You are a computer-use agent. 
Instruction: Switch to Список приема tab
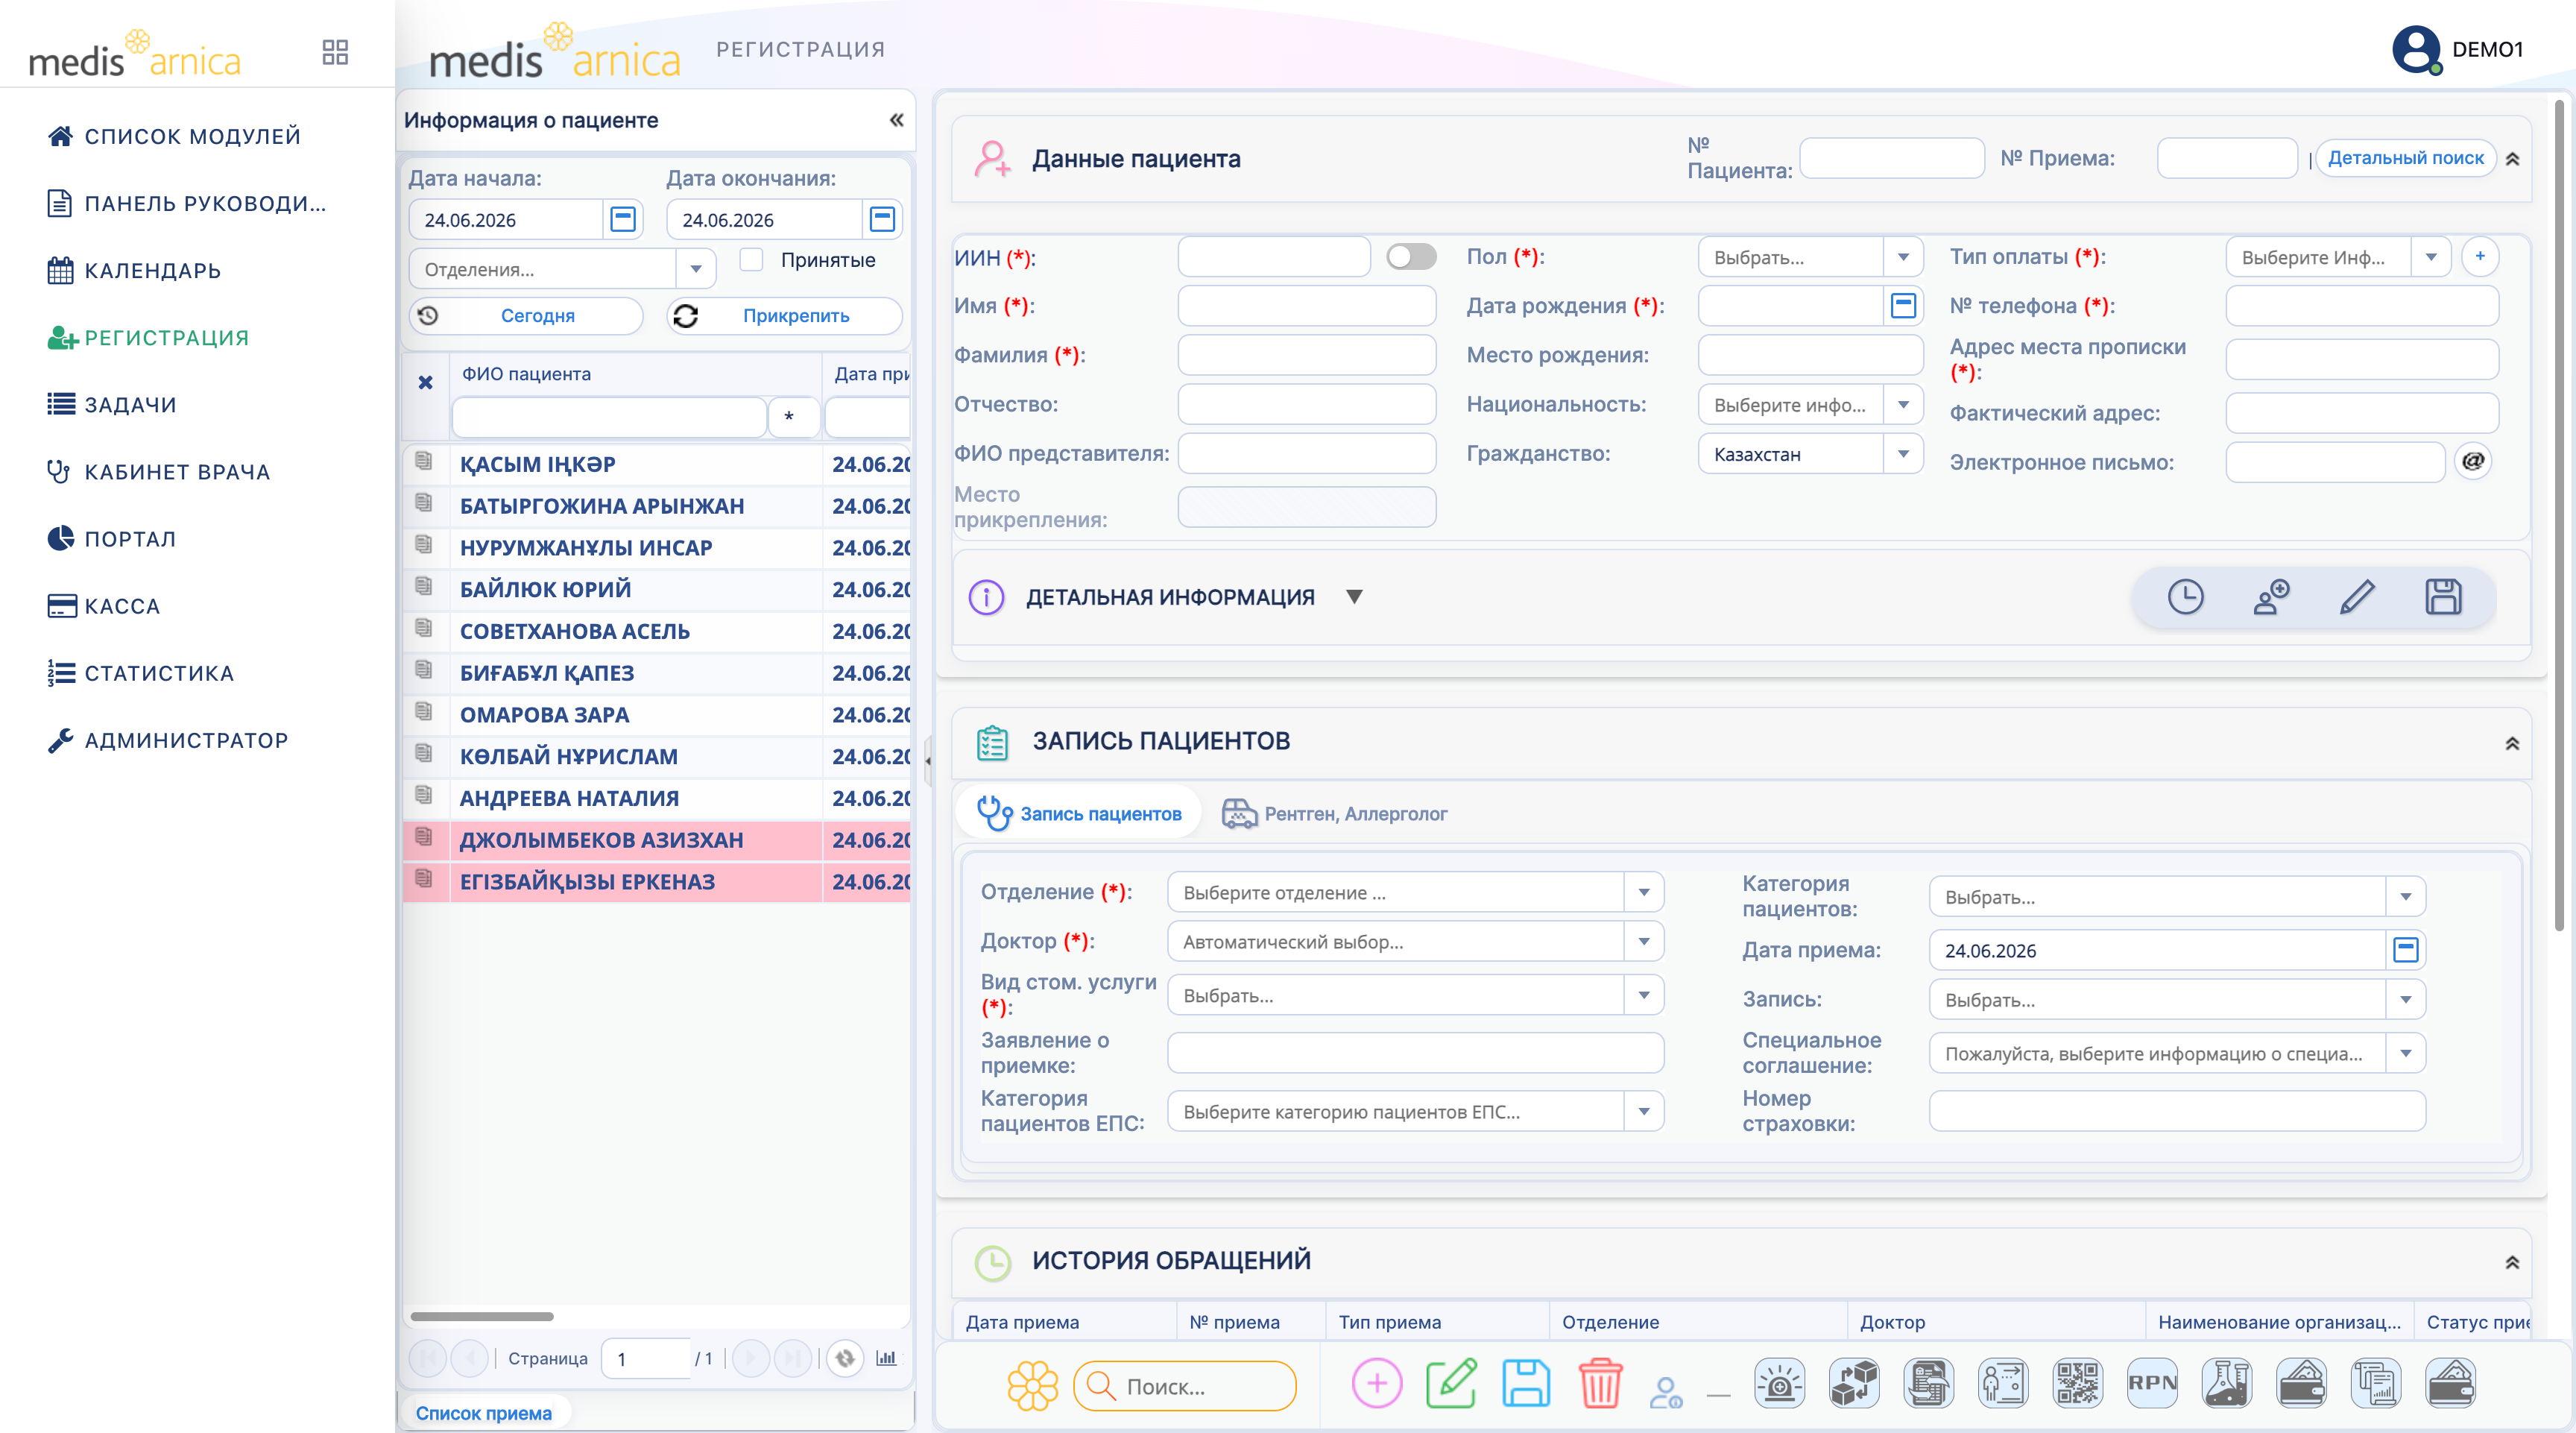[484, 1413]
